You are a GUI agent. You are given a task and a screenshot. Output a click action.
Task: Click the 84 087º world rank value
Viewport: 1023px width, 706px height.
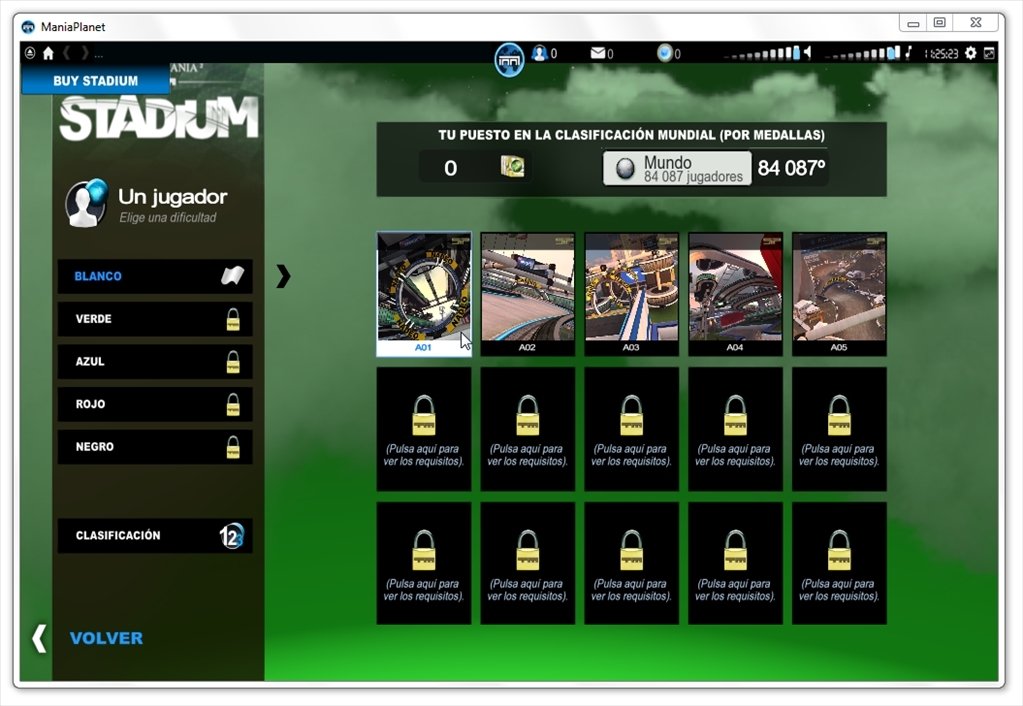(x=791, y=168)
